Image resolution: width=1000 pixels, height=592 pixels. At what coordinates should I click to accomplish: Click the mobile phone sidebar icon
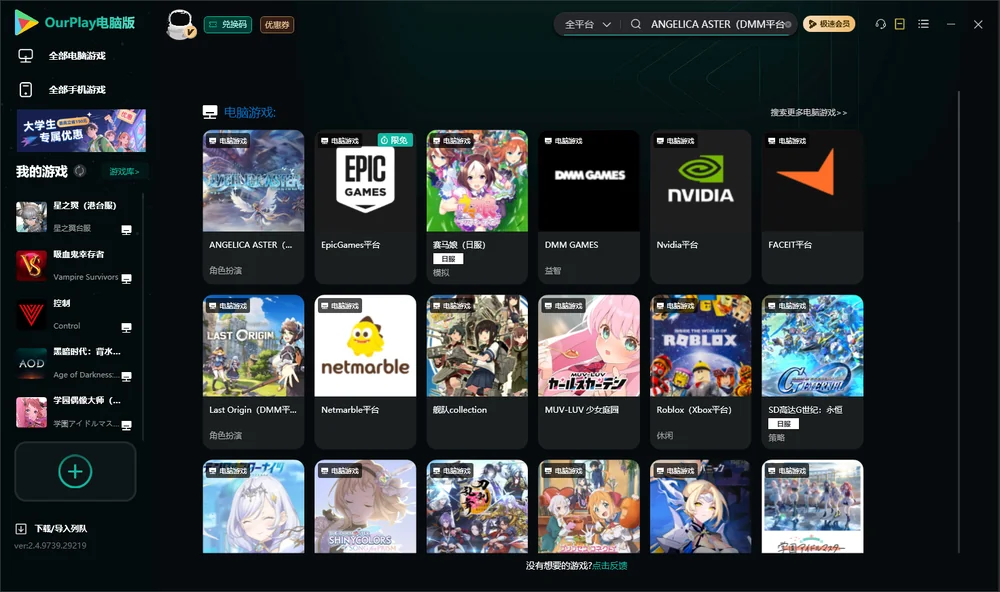pyautogui.click(x=26, y=90)
